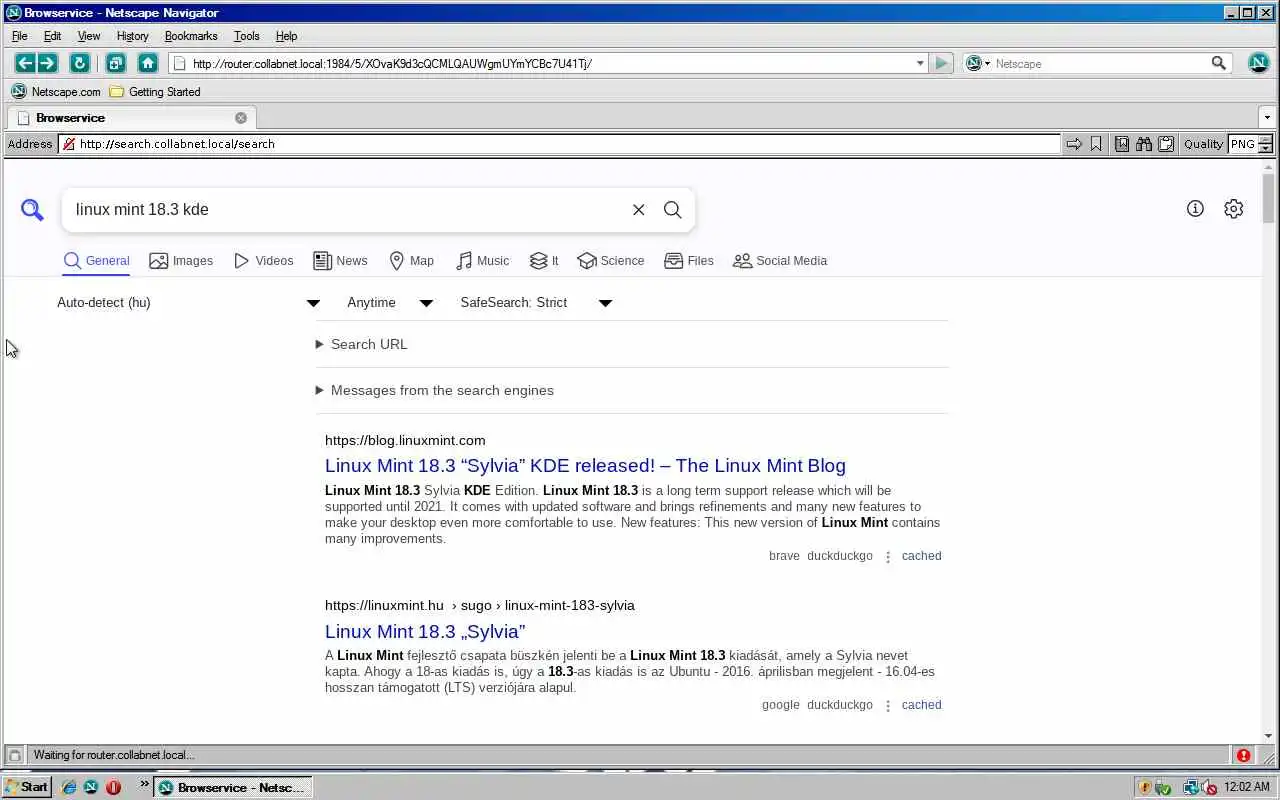Switch to the Science tab
The height and width of the screenshot is (800, 1280).
pos(611,261)
